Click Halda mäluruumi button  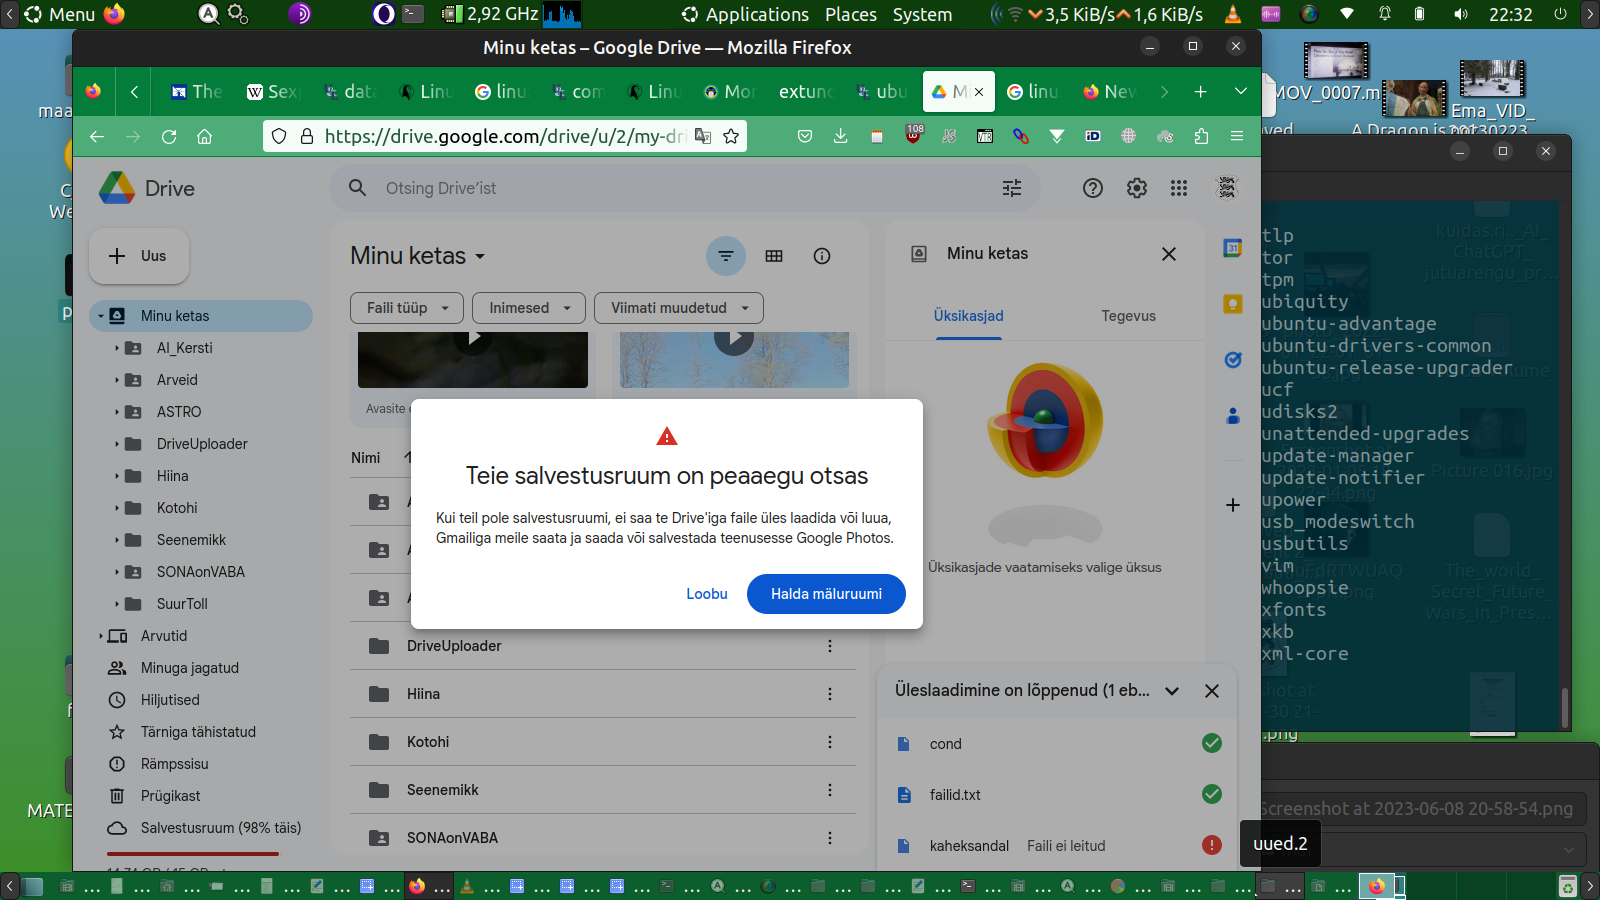click(x=826, y=594)
